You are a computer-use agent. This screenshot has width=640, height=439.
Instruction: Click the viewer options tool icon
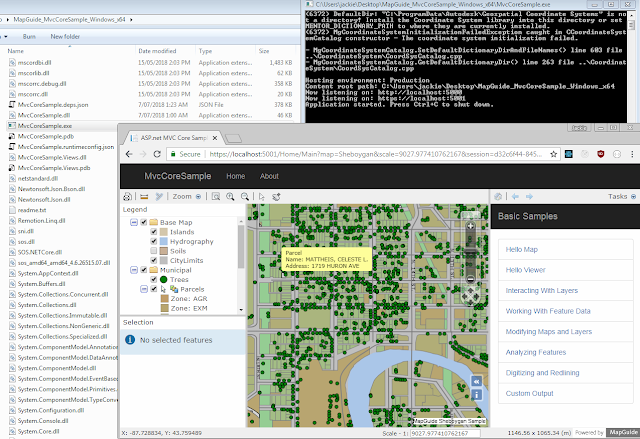159,197
